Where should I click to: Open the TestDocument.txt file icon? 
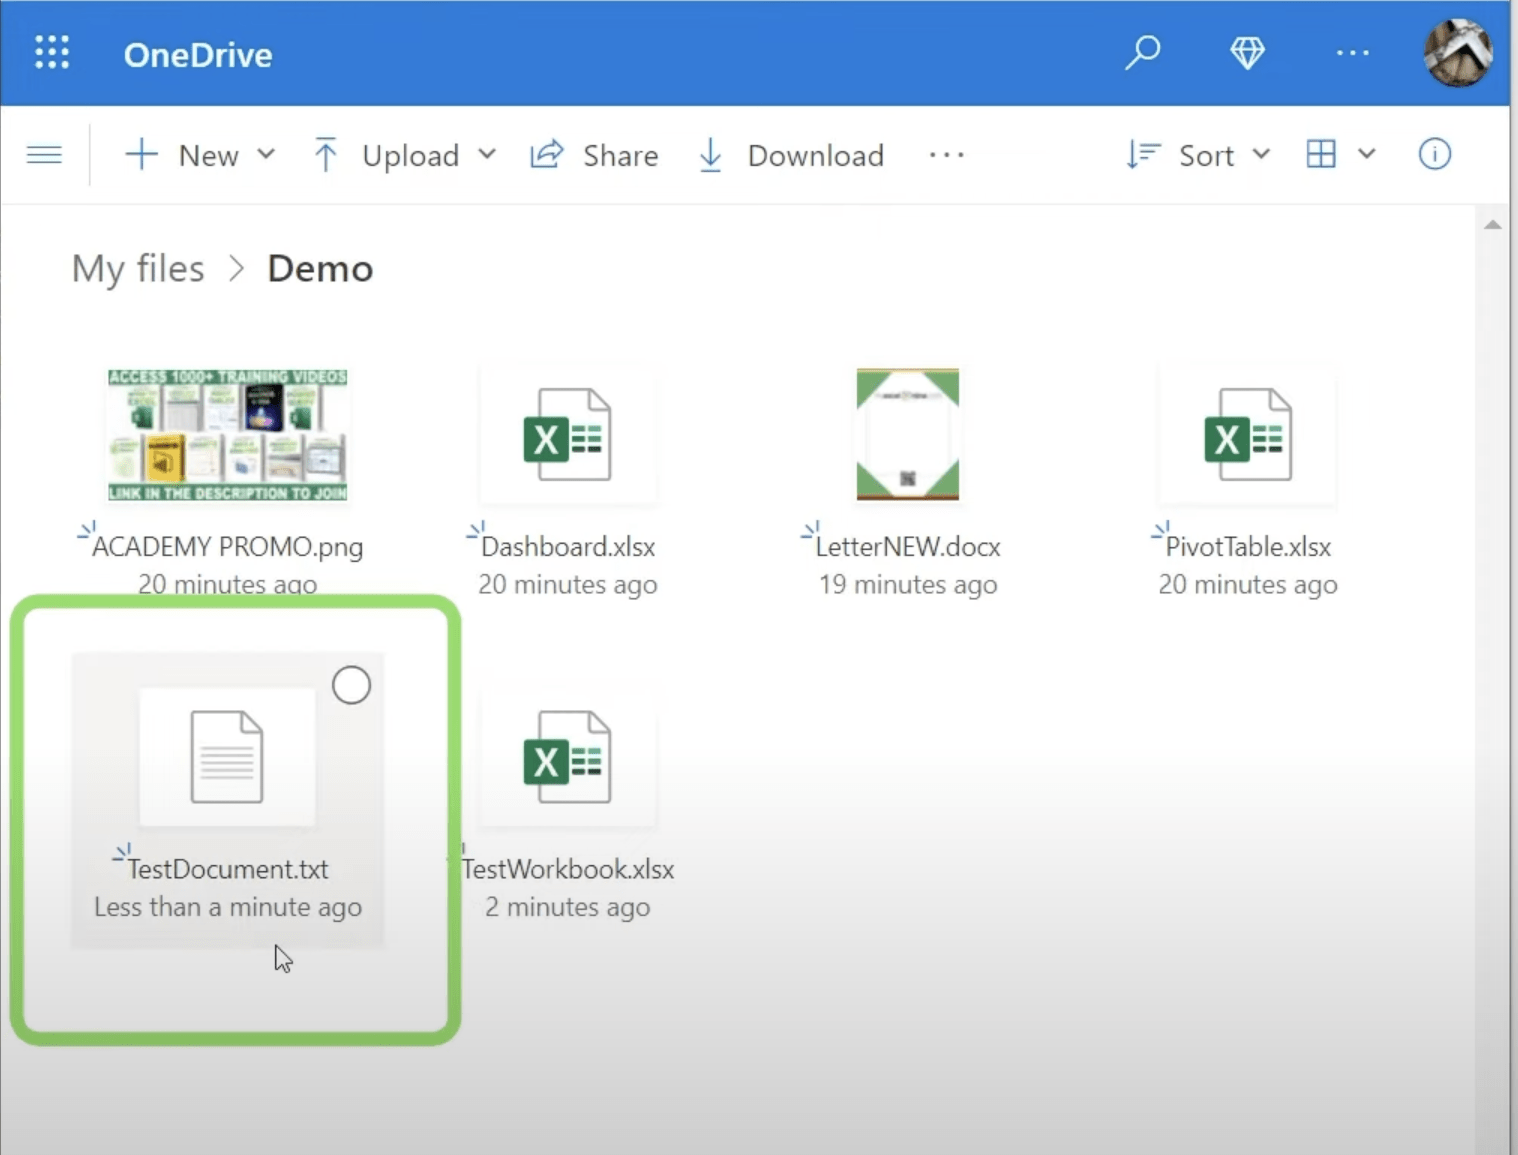(227, 757)
